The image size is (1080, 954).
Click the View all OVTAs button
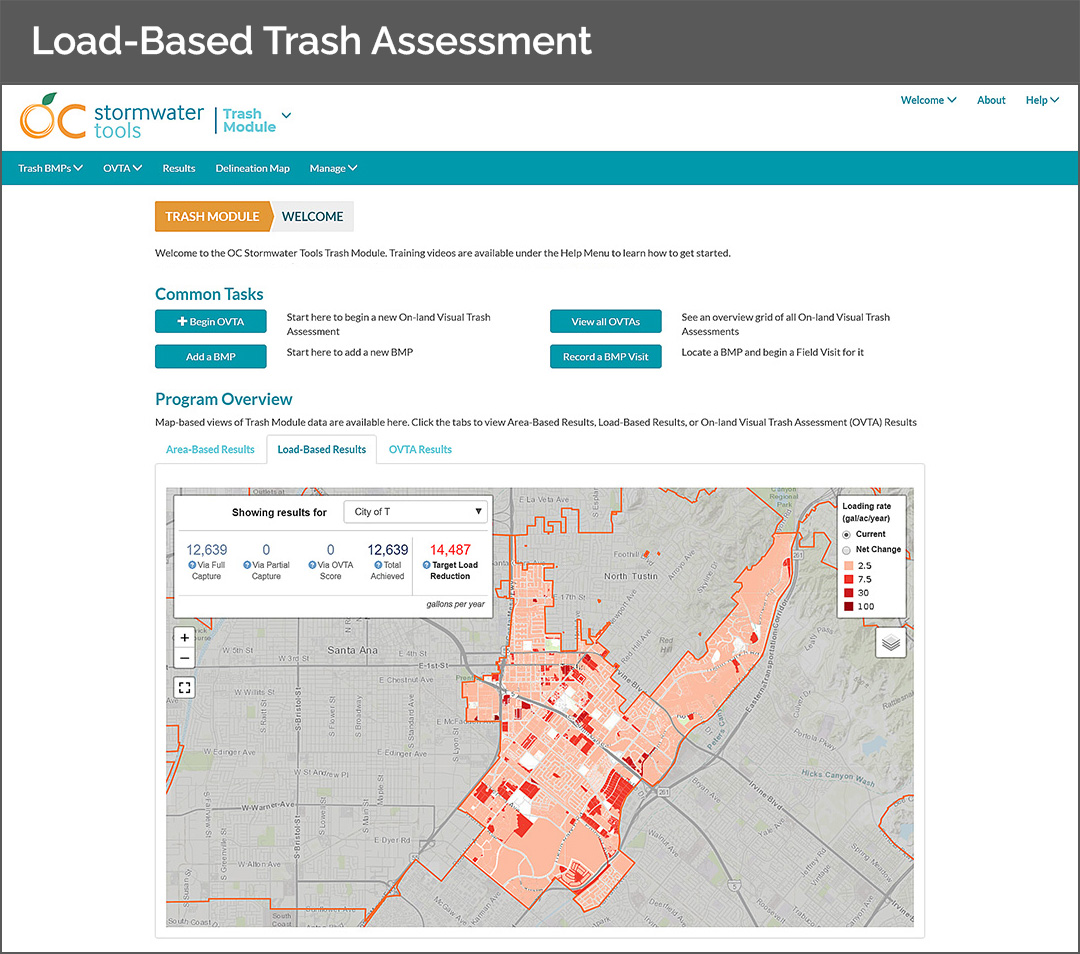point(605,322)
